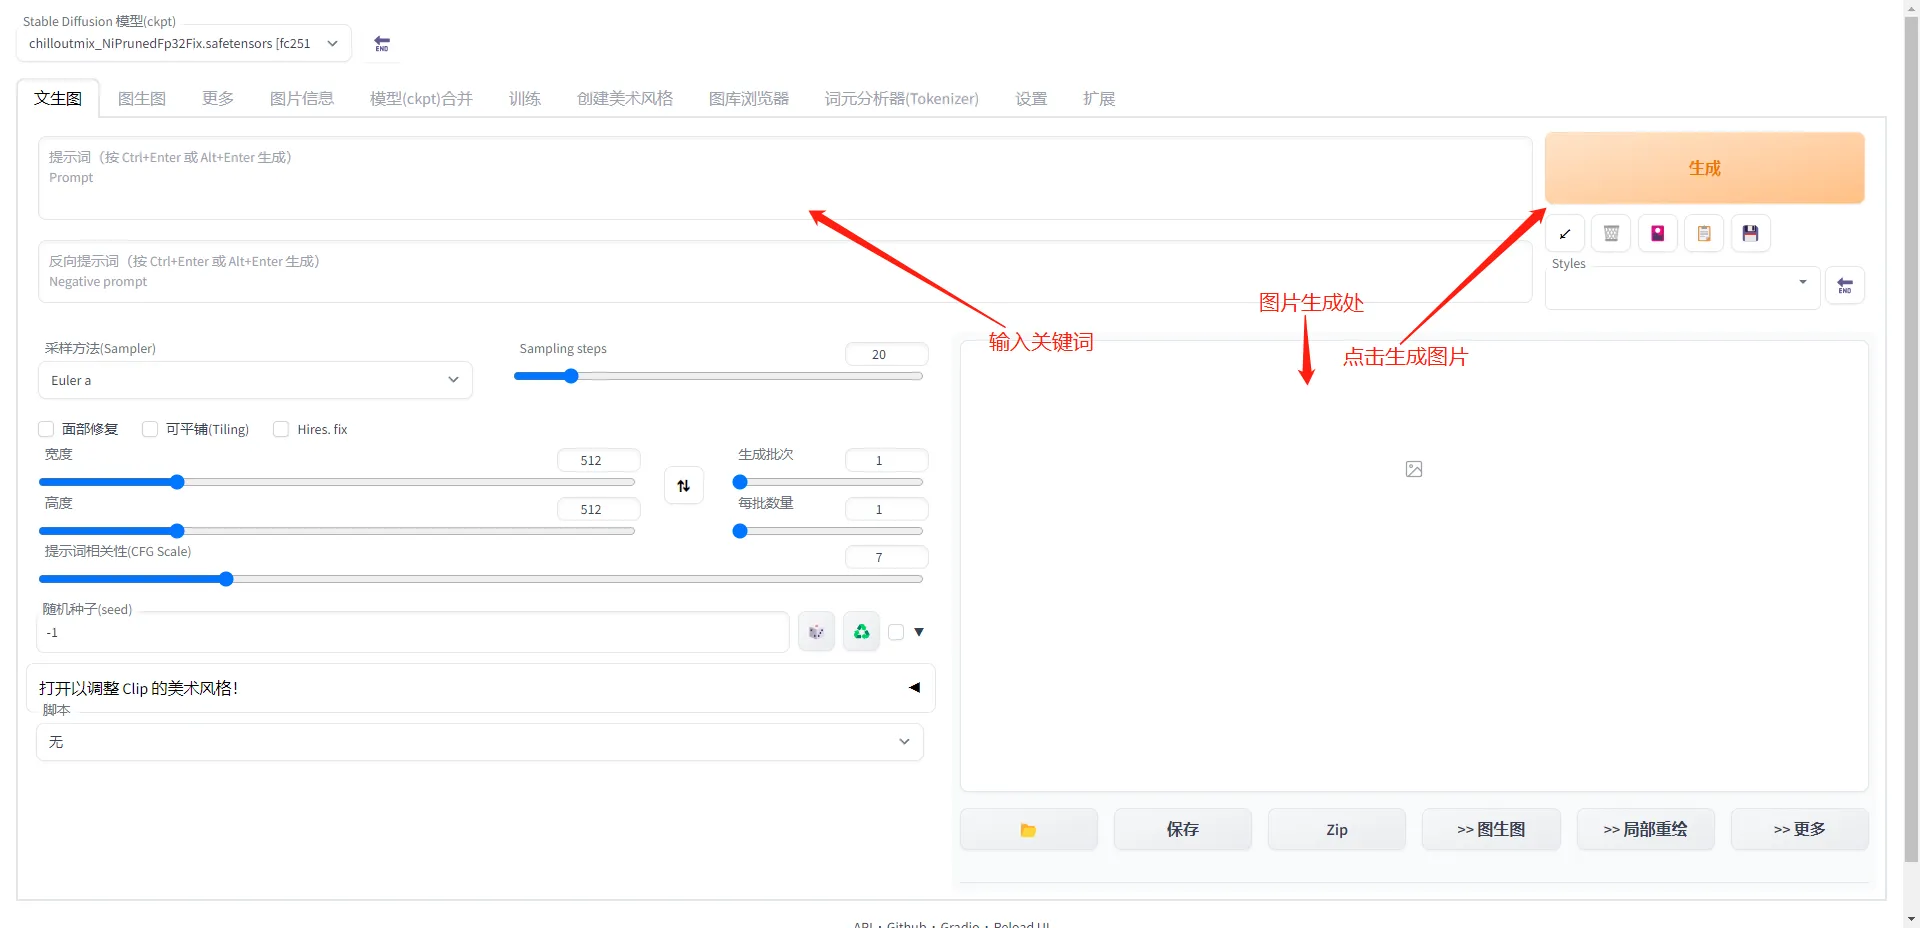Open the 图库浏览器 tab
Image resolution: width=1920 pixels, height=928 pixels.
749,98
